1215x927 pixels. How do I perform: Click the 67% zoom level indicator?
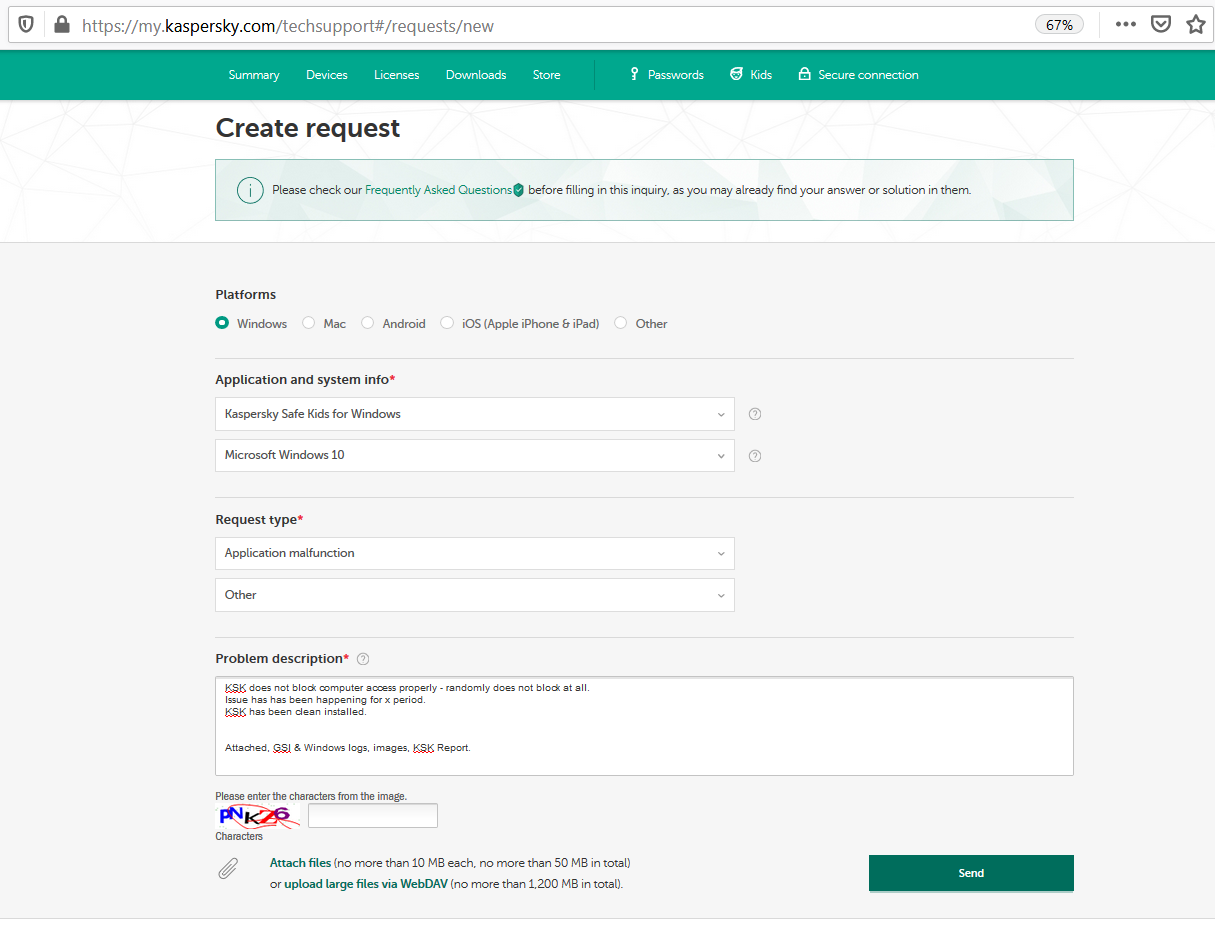click(x=1059, y=25)
